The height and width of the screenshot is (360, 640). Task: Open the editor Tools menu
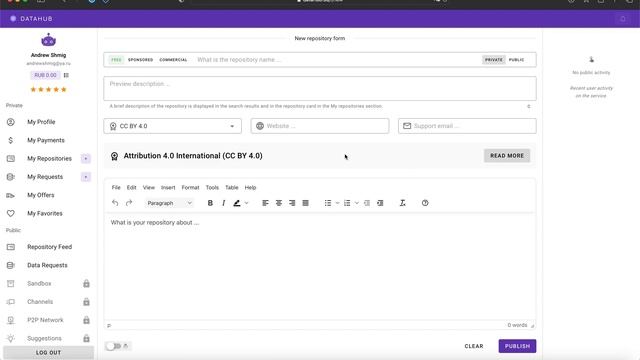click(x=212, y=188)
